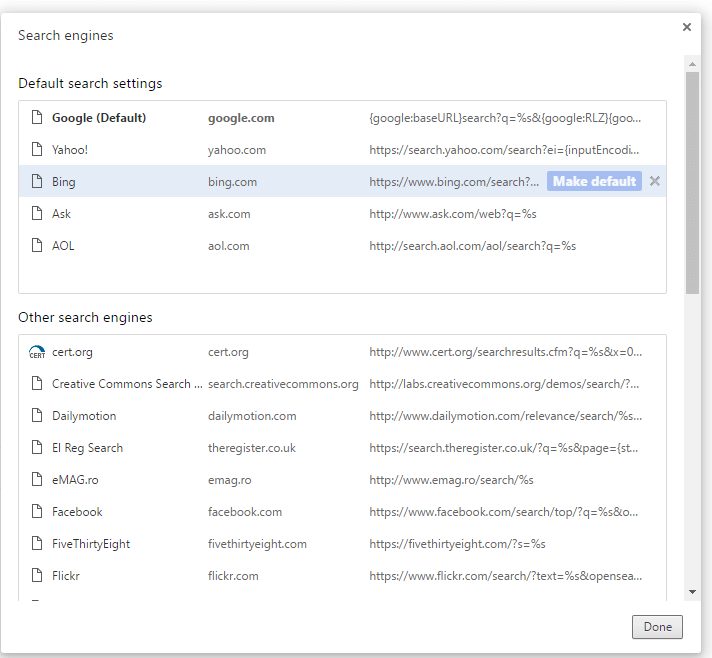Click the page icon next to AOL
Image resolution: width=712 pixels, height=658 pixels.
37,245
